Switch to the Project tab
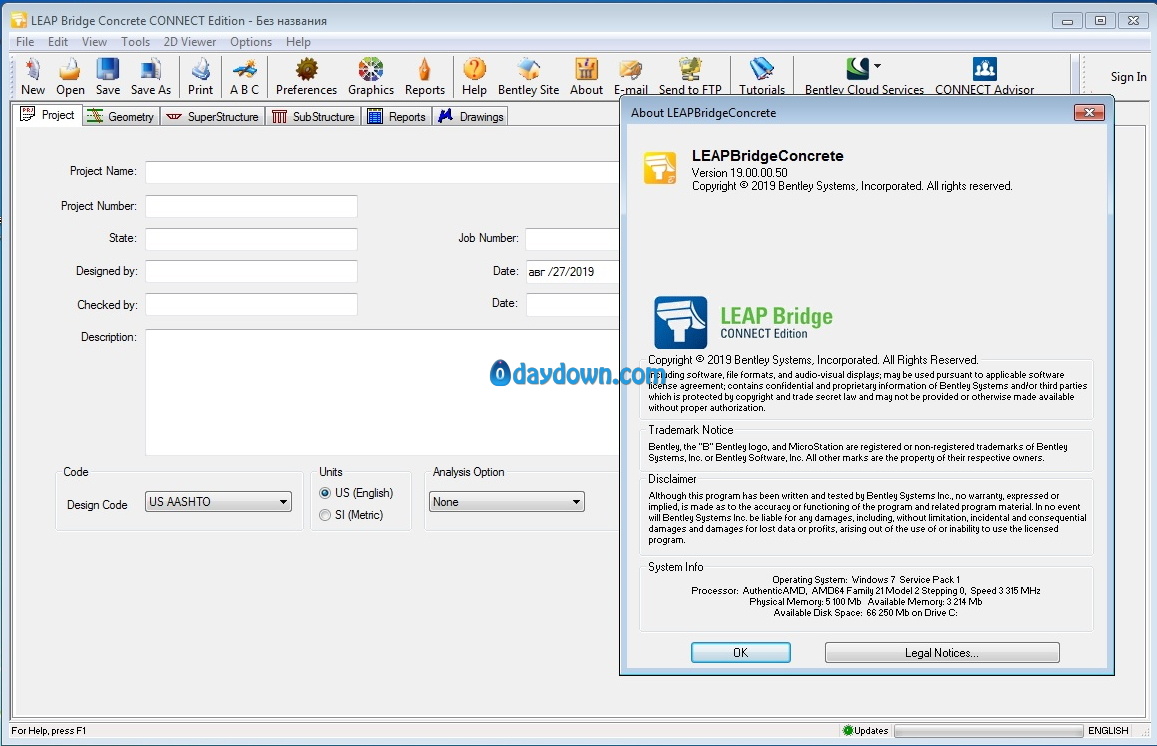The height and width of the screenshot is (746, 1157). (x=48, y=115)
